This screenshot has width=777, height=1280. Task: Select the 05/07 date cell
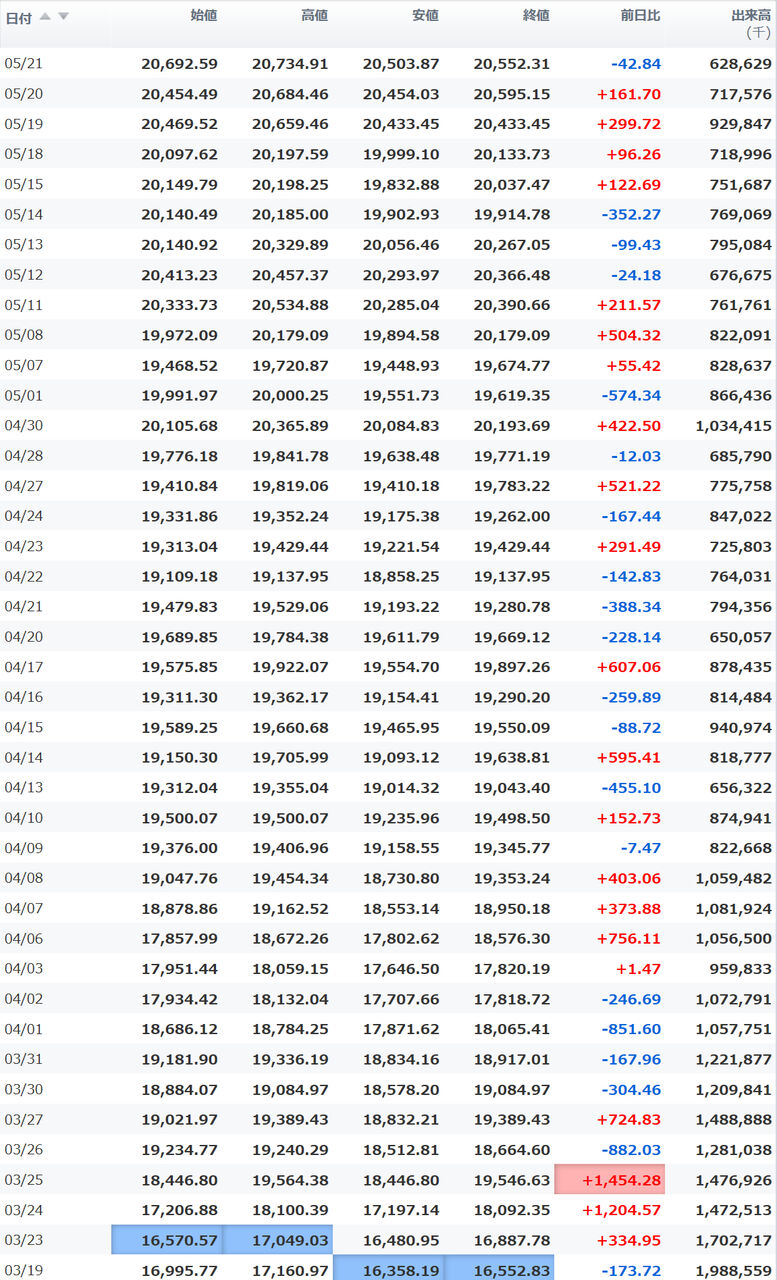click(x=23, y=364)
